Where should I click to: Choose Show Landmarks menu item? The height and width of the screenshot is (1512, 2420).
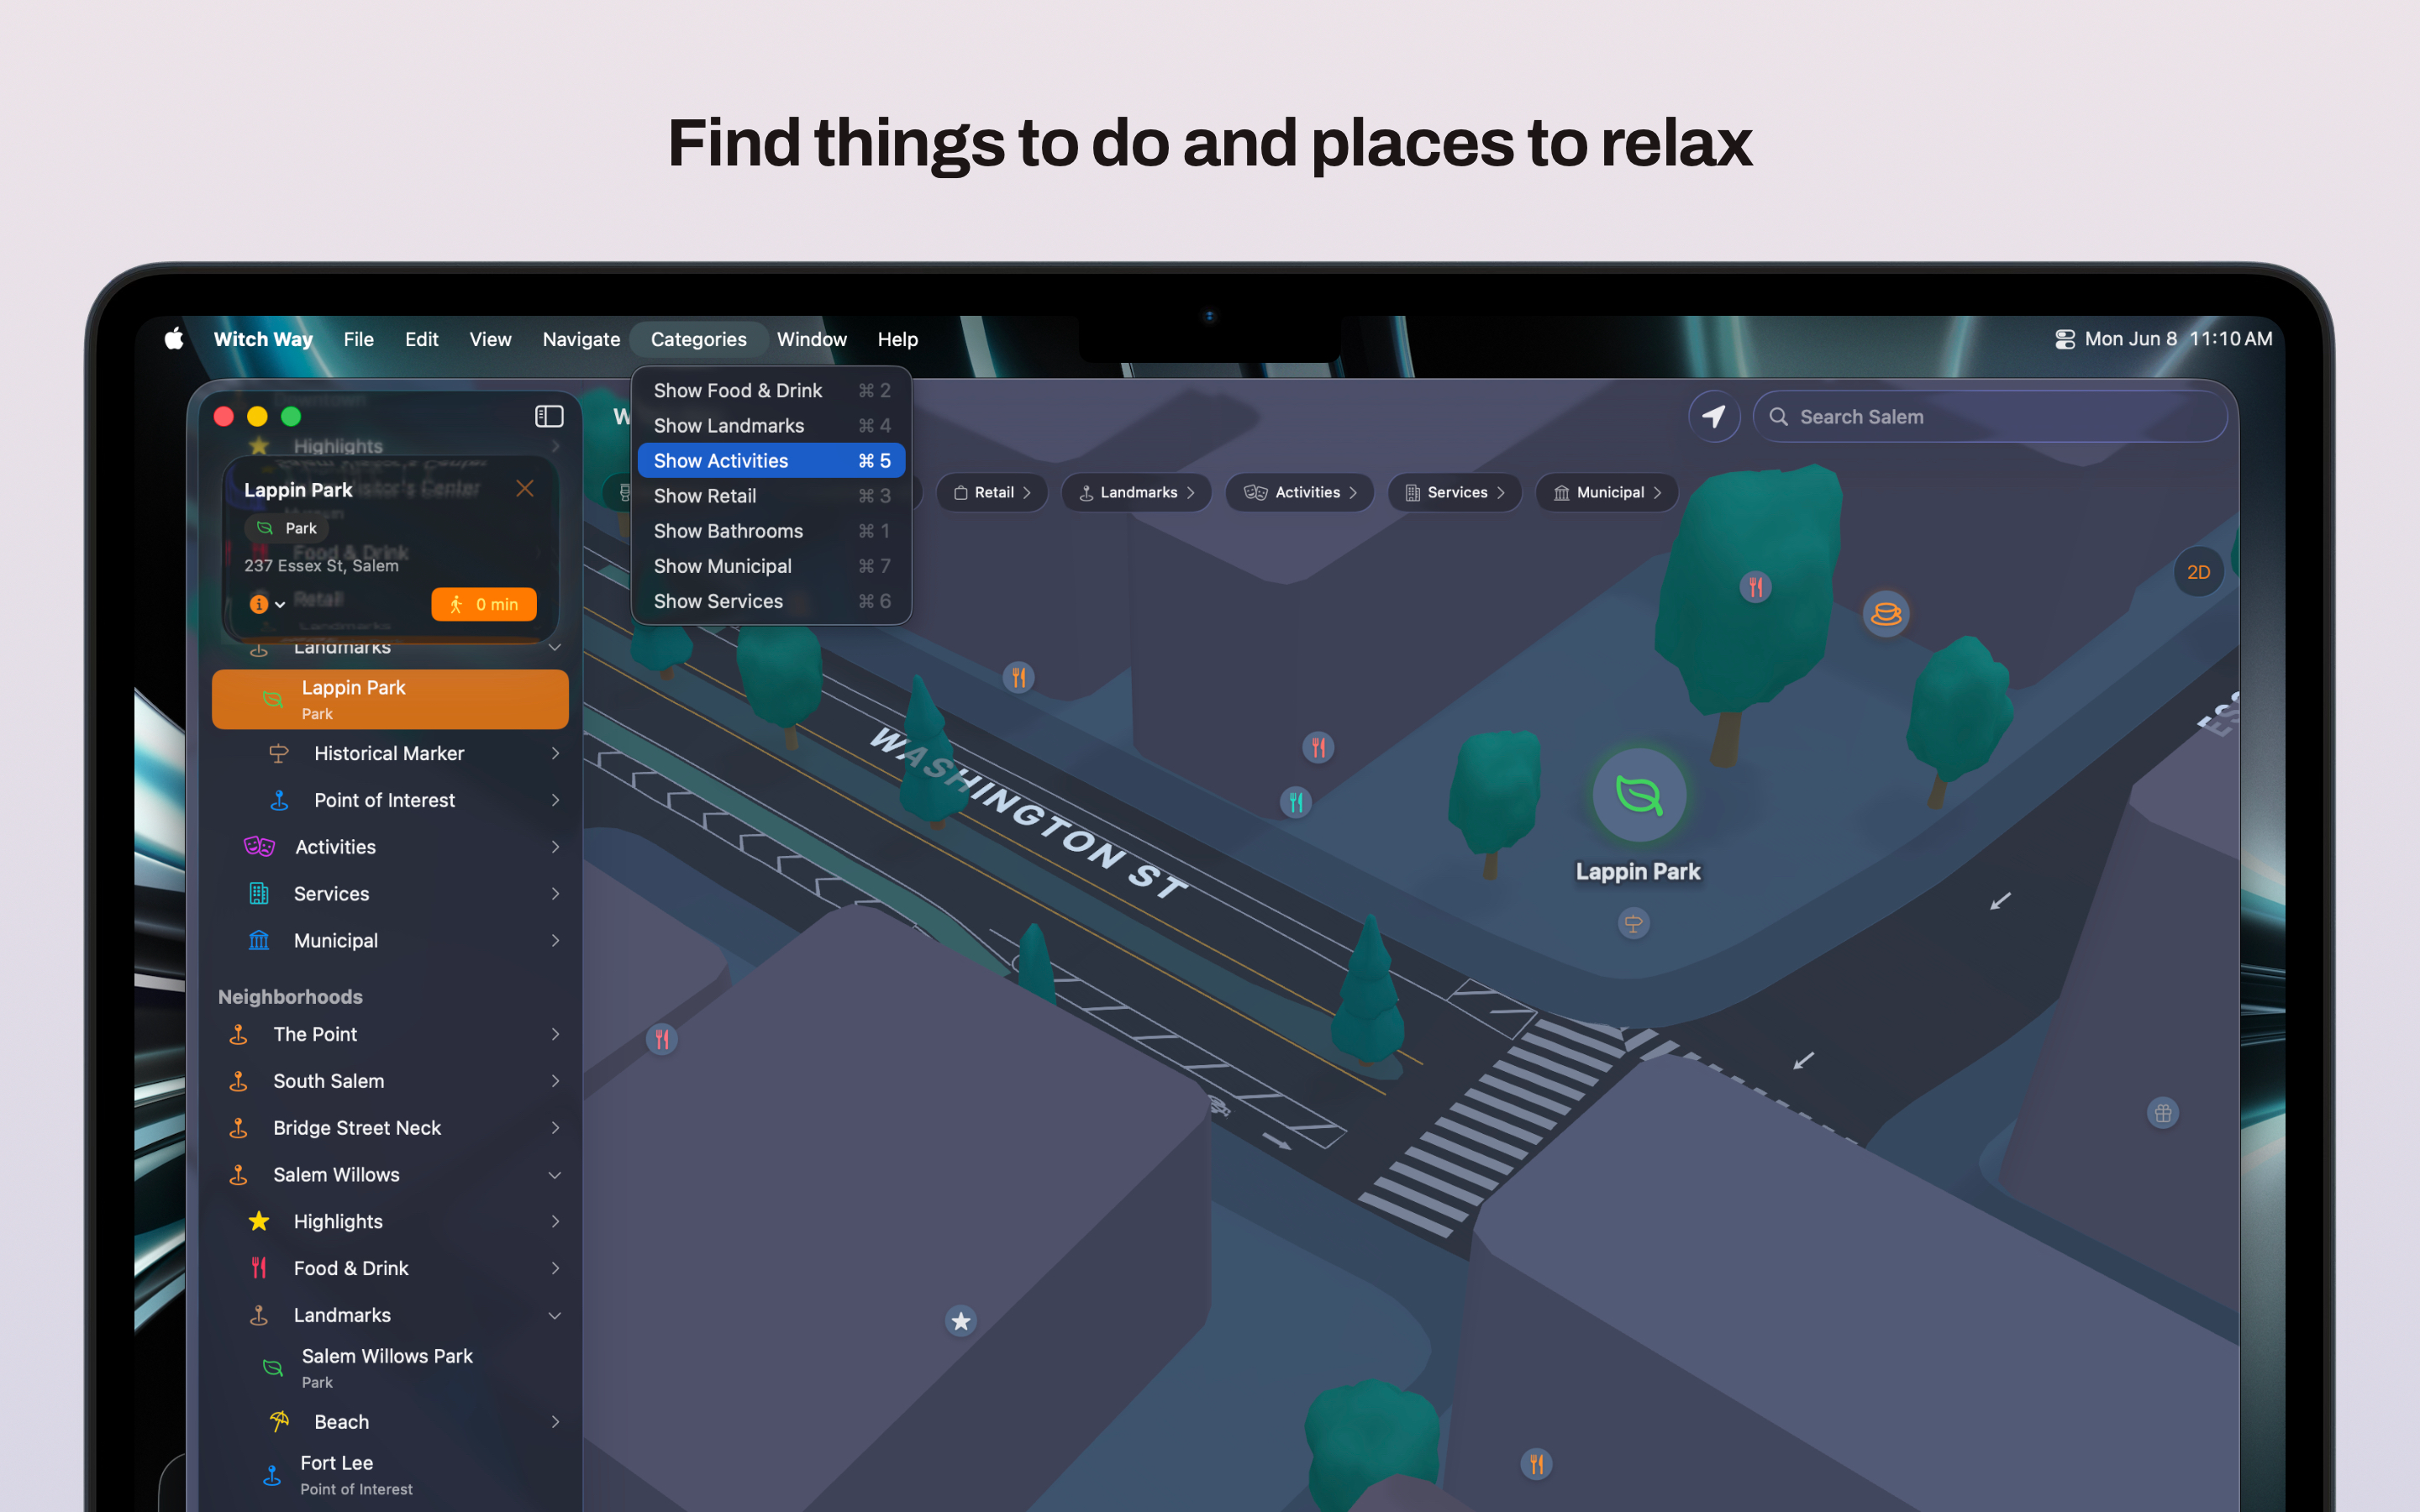pyautogui.click(x=771, y=425)
